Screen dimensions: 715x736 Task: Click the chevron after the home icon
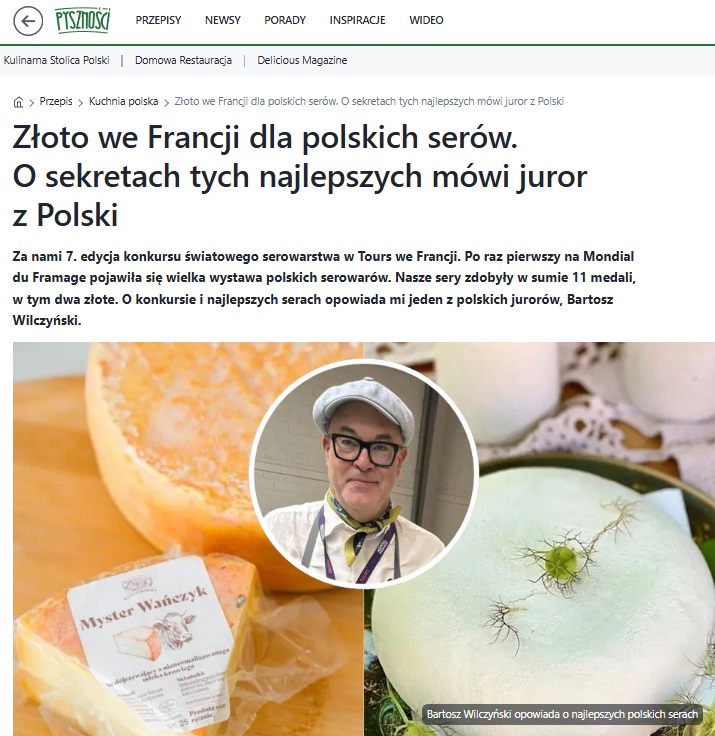point(31,102)
